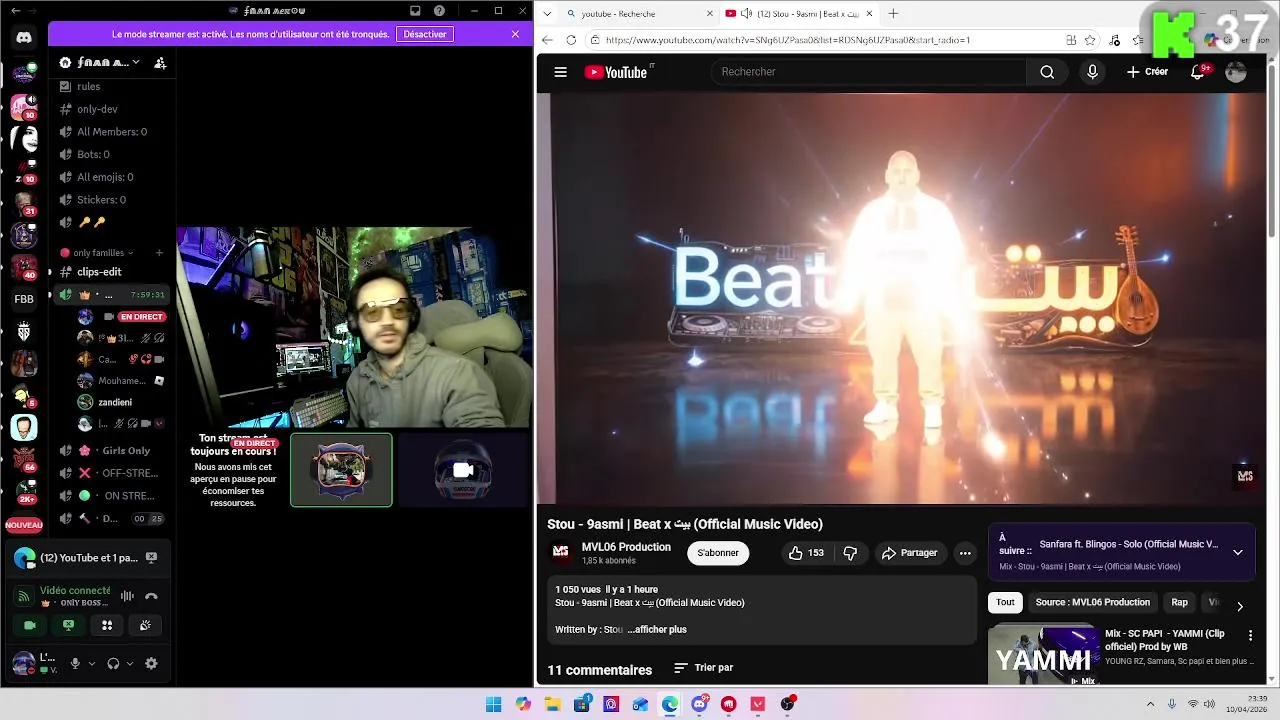Screen dimensions: 1280x720
Task: Open the headphone output options arrow
Action: tap(130, 663)
